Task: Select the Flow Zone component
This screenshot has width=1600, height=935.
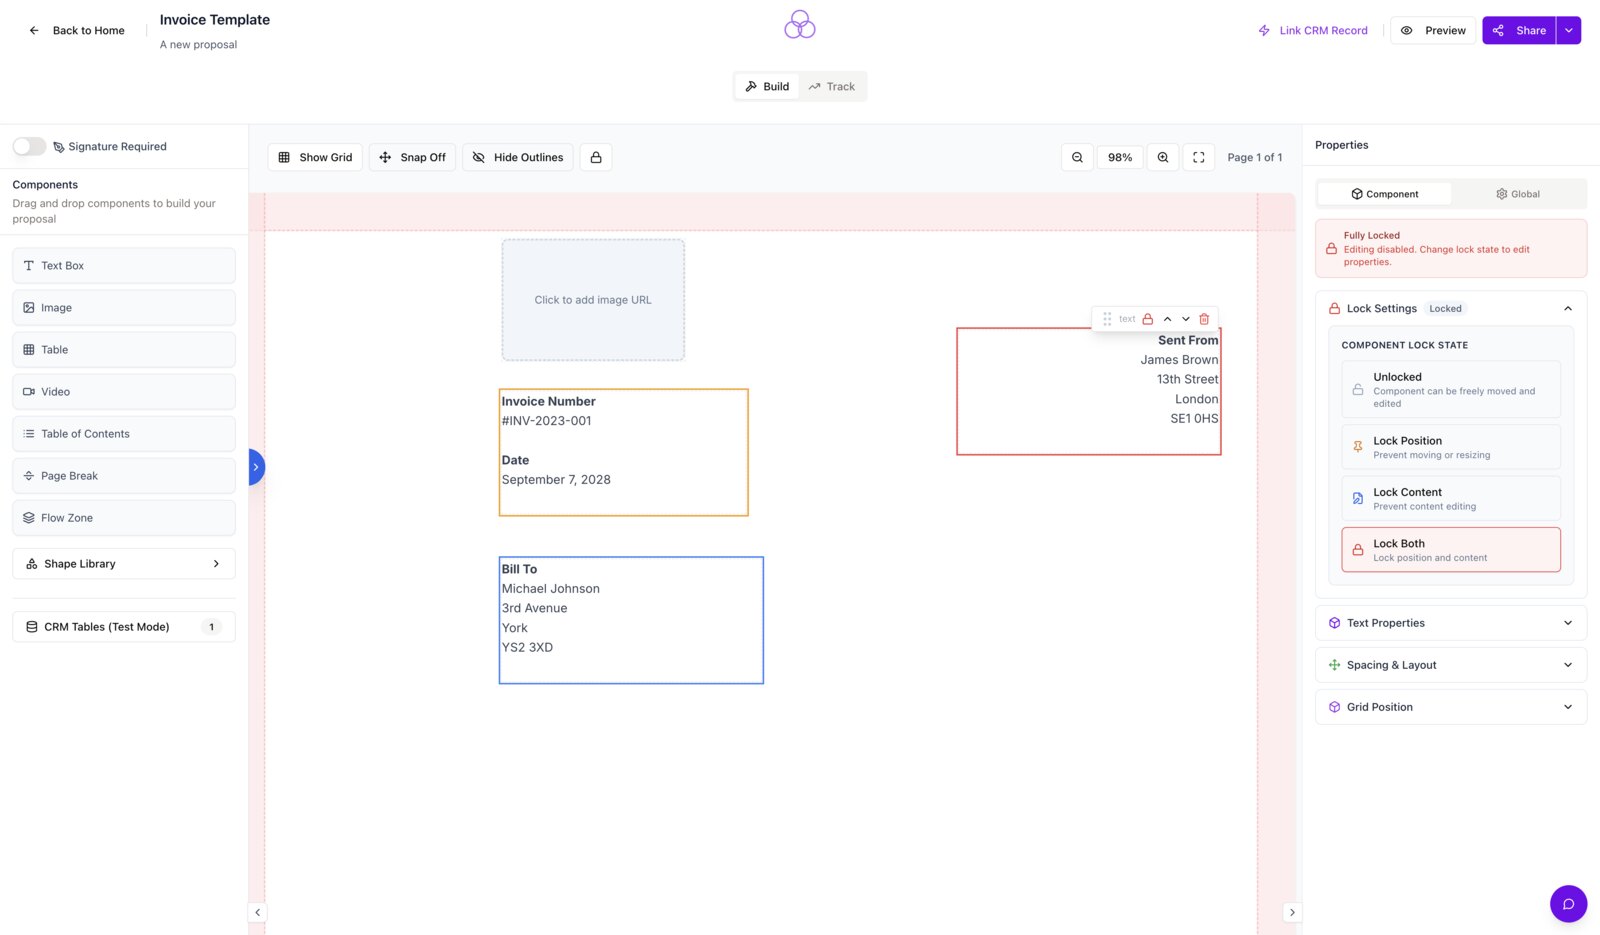Action: [124, 518]
